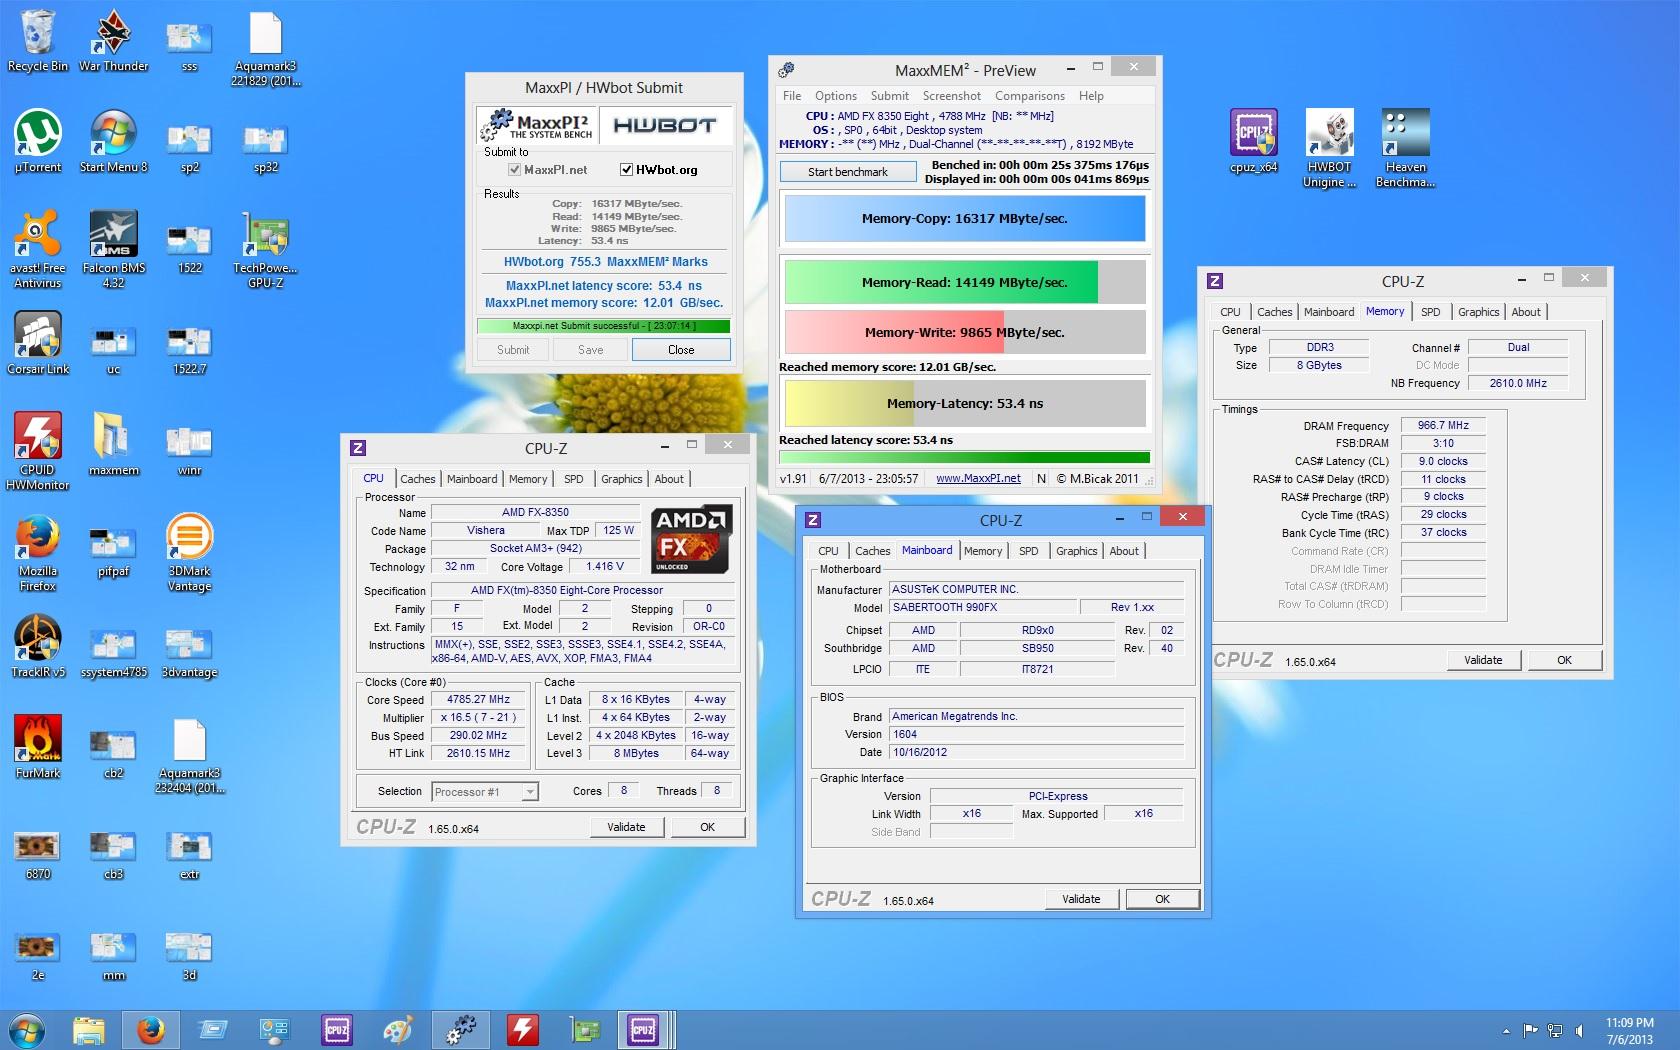Toggle the HWbot.org submit checkbox
Image resolution: width=1680 pixels, height=1050 pixels.
point(626,170)
